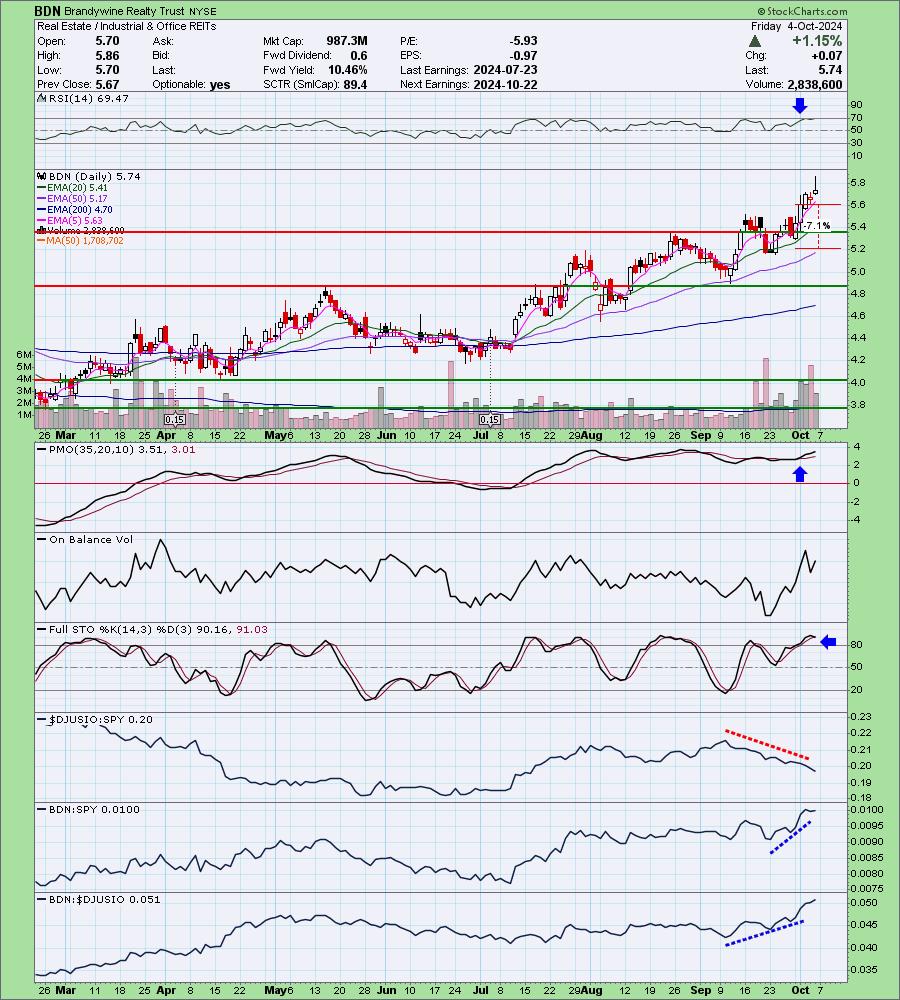The width and height of the screenshot is (900, 1000).
Task: Click the orange MA(50) legend line swatch
Action: [x=41, y=240]
